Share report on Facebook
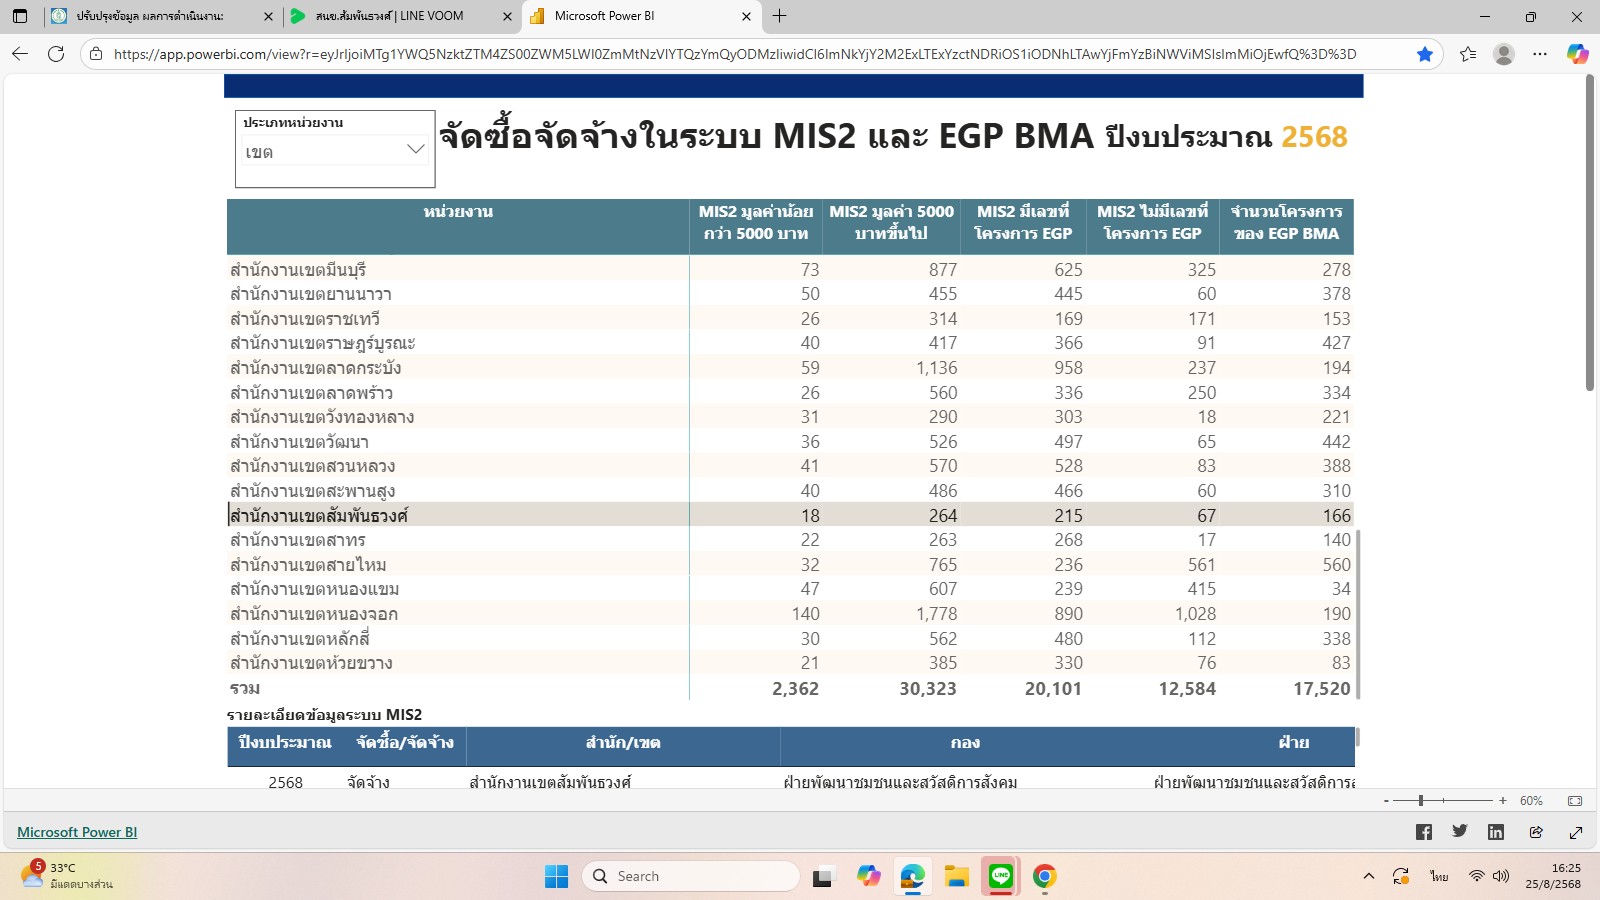 (1424, 832)
